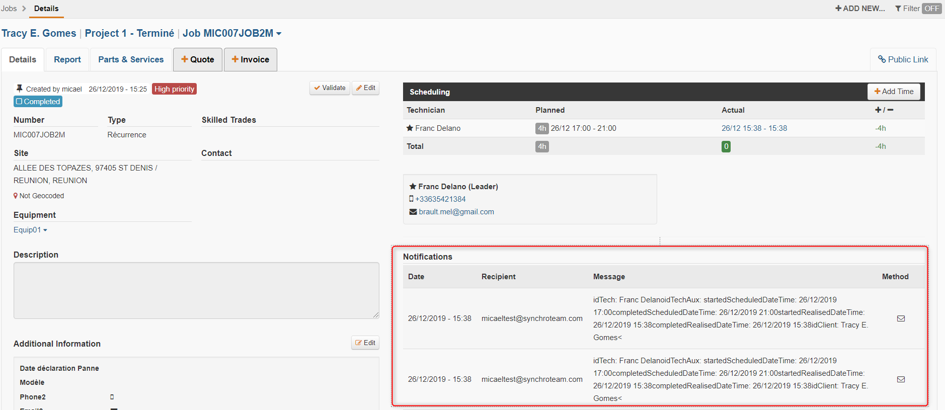945x410 pixels.
Task: Click envelope icon beside brault.mel@gmail.com
Action: [x=413, y=212]
